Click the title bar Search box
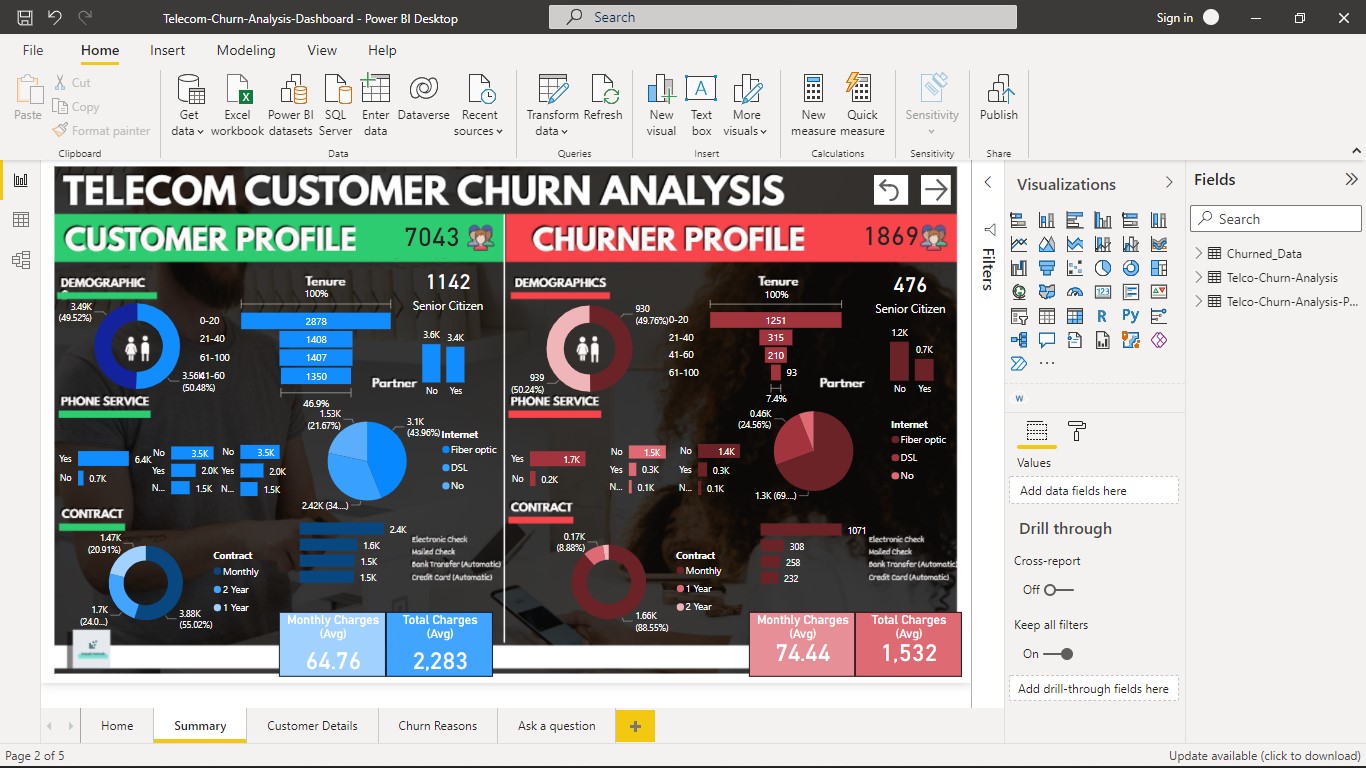Viewport: 1366px width, 768px height. pyautogui.click(x=782, y=17)
